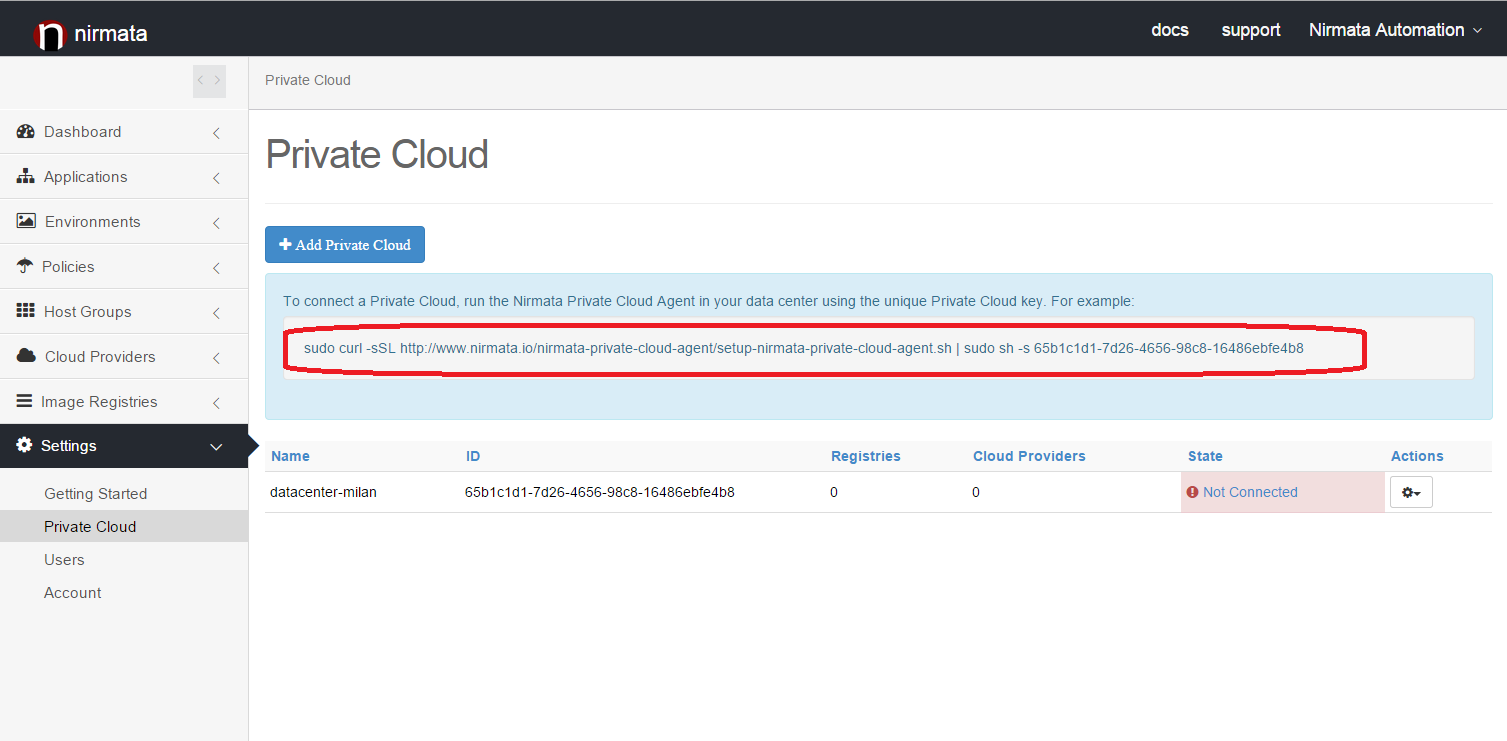
Task: Click the Dashboard gauge icon
Action: [26, 131]
